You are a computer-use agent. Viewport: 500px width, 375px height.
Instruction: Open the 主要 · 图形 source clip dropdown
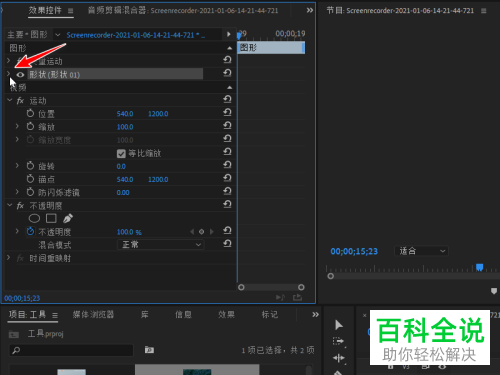(x=58, y=35)
